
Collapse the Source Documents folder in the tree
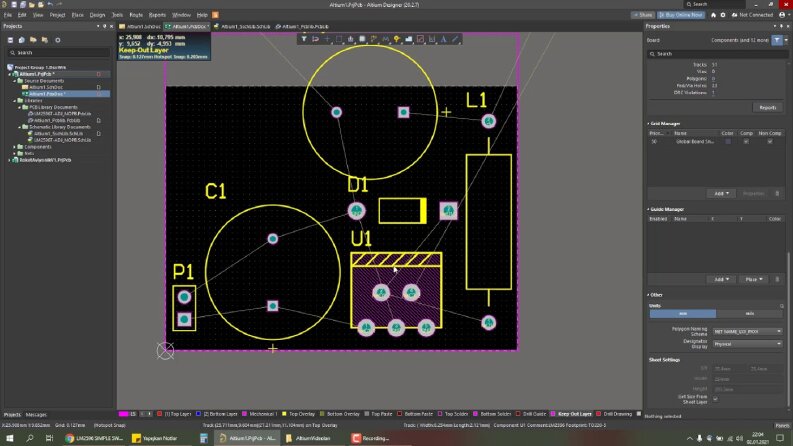14,81
